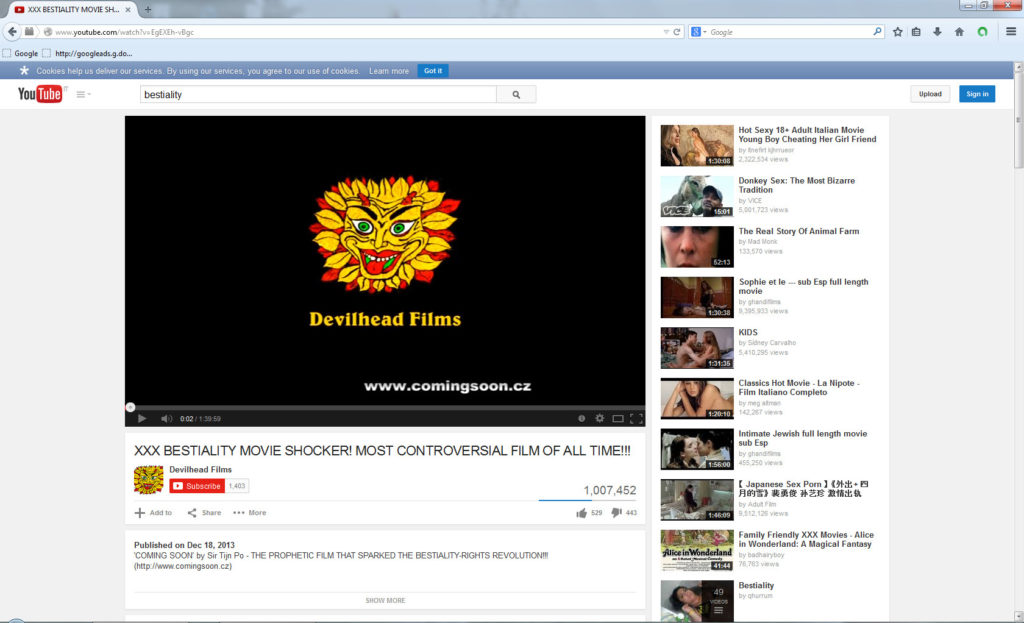Open Alice in Wonderland video thumbnail
Image resolution: width=1024 pixels, height=623 pixels.
click(x=697, y=551)
